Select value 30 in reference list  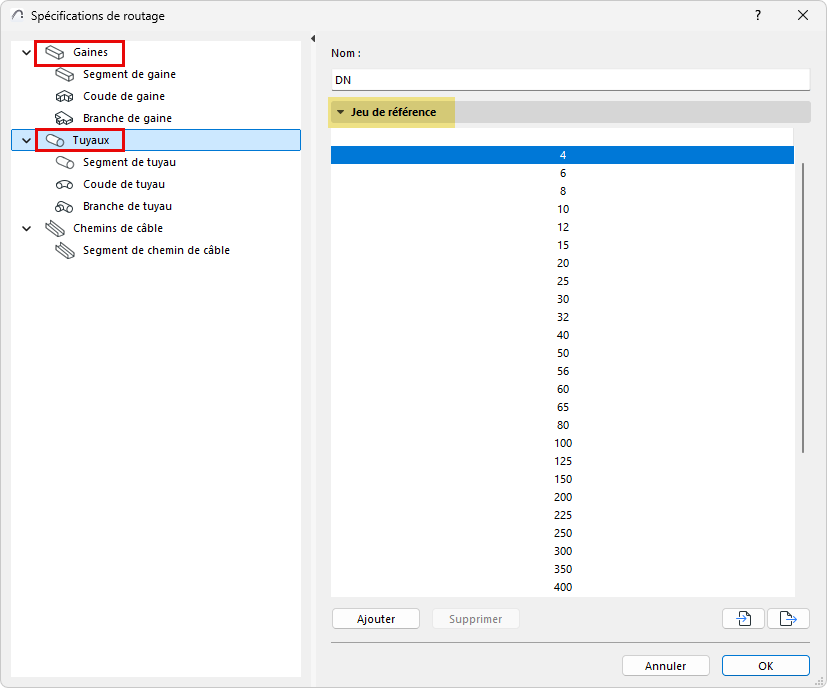point(562,299)
